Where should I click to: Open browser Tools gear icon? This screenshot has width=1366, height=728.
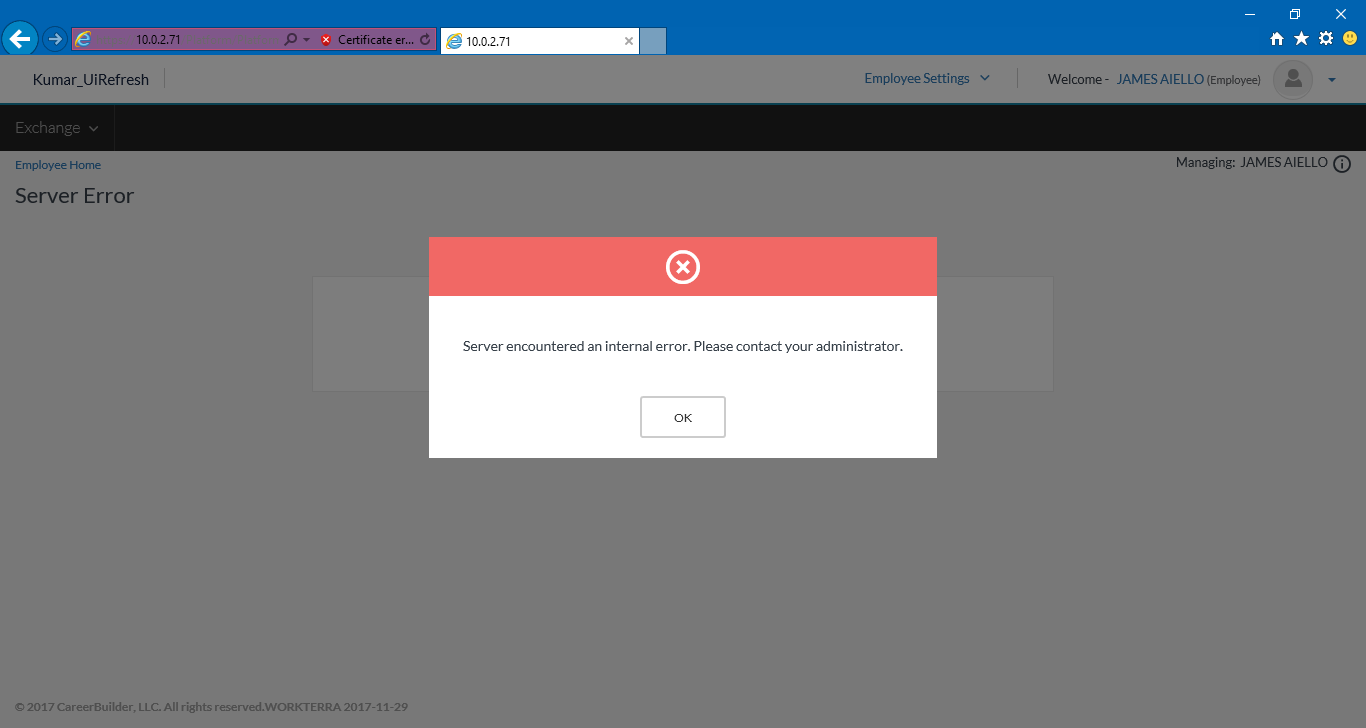pyautogui.click(x=1326, y=39)
